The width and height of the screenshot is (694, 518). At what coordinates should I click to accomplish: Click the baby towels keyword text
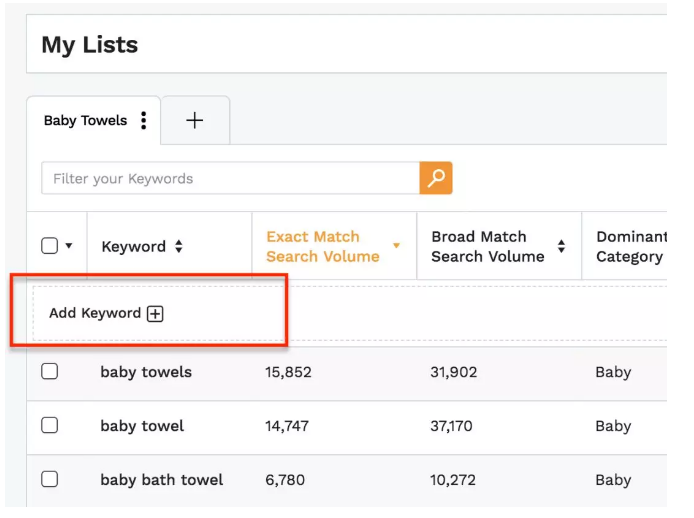click(x=146, y=372)
